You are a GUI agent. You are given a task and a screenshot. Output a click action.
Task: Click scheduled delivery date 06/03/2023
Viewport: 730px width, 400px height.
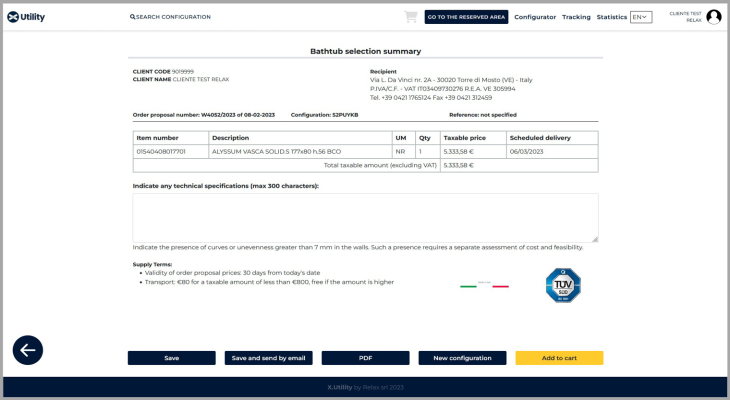coord(527,152)
